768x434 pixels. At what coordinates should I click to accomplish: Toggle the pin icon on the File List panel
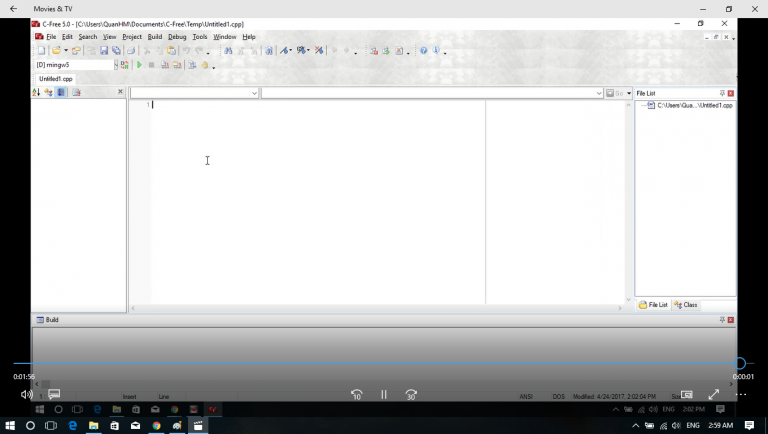722,93
